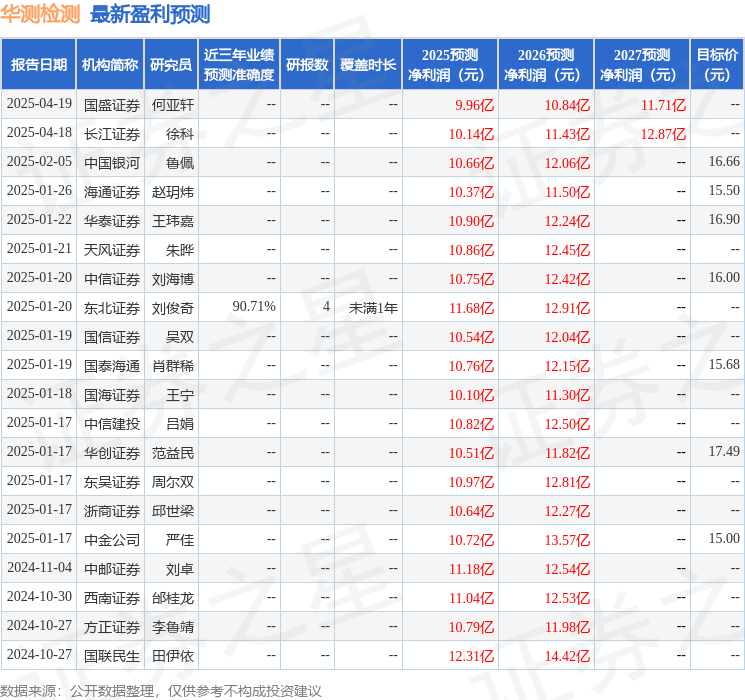Select the 中信证券 institution cell

coord(112,279)
